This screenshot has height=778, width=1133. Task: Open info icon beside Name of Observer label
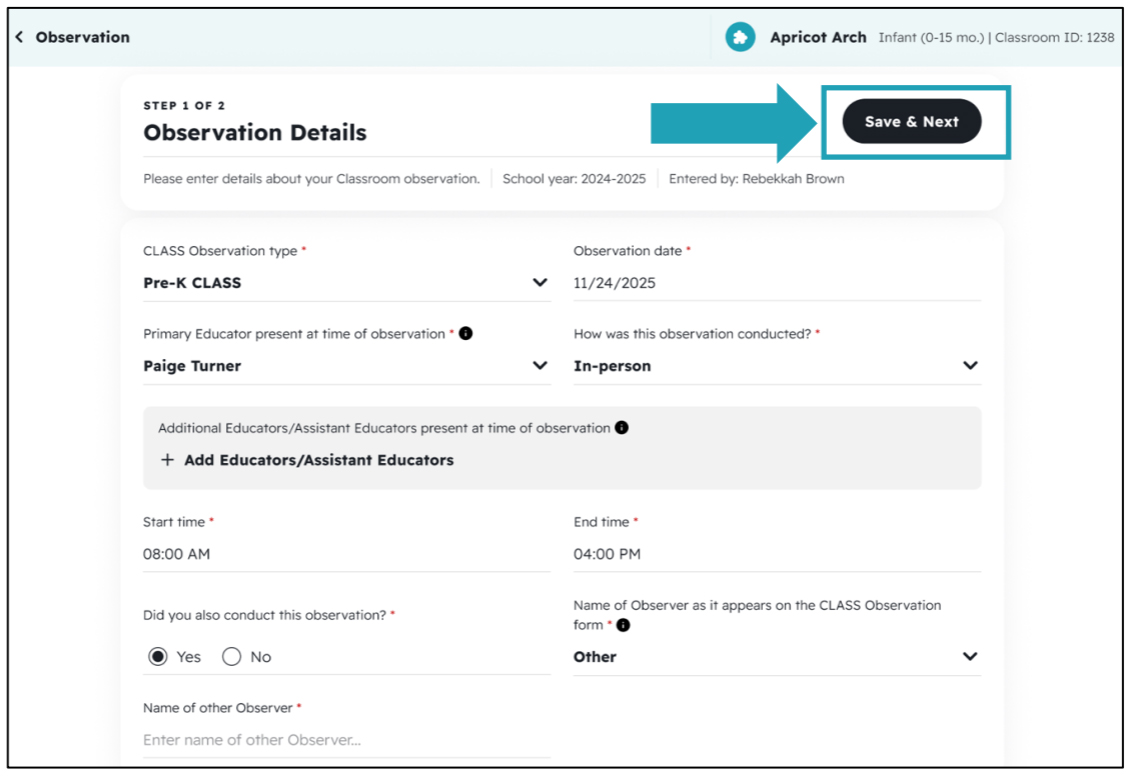pos(623,625)
